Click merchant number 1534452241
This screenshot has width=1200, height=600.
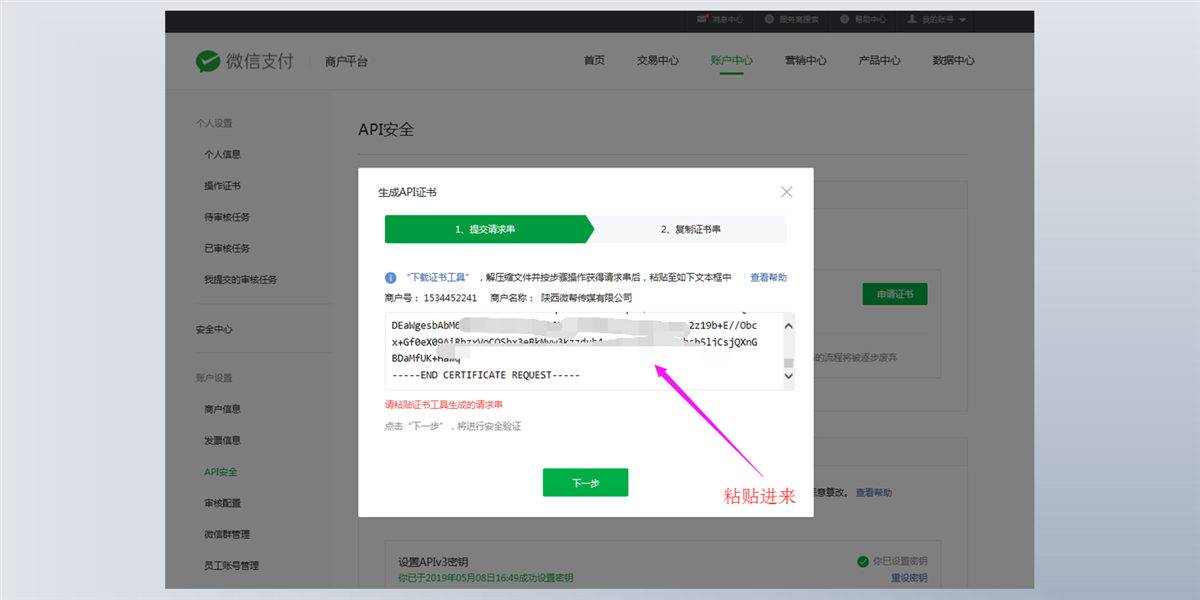[449, 298]
